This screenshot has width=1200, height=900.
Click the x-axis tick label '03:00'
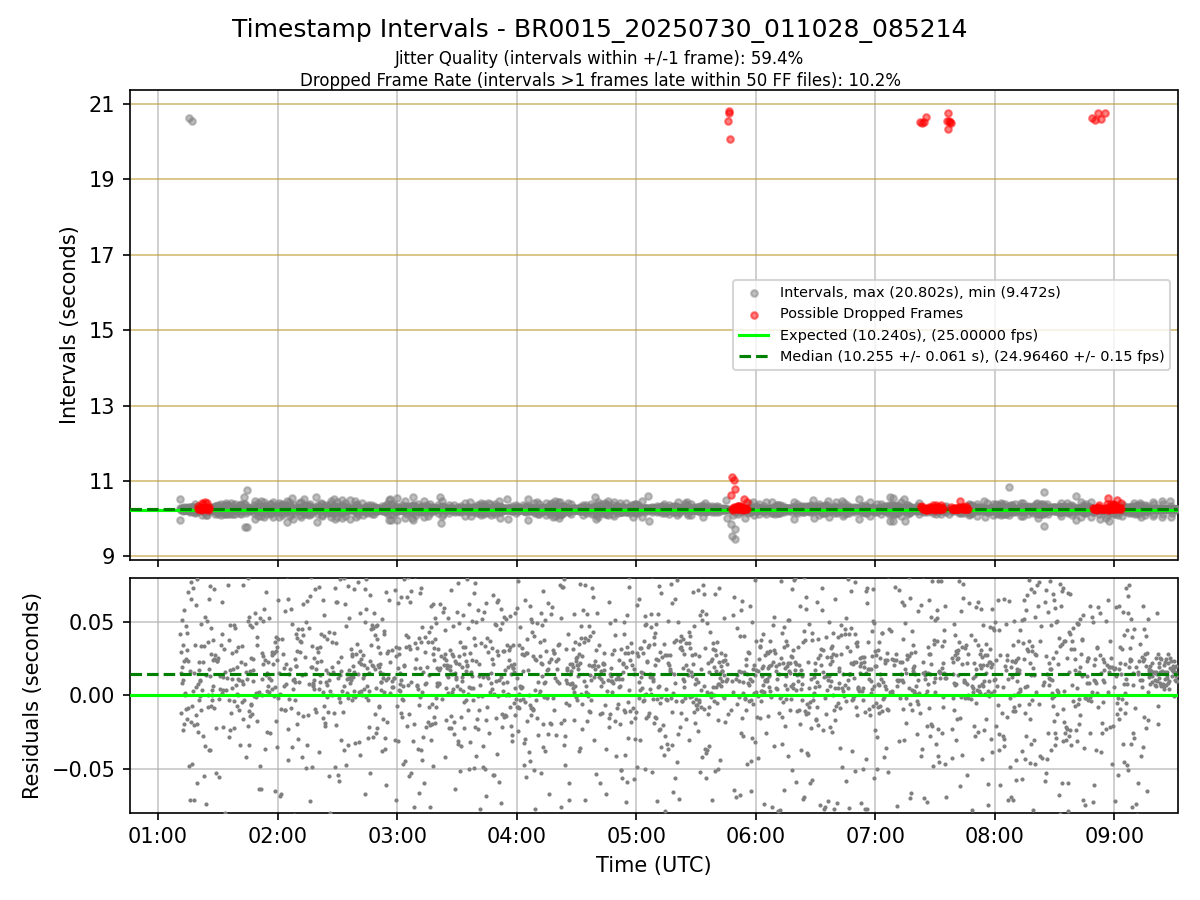(x=397, y=836)
